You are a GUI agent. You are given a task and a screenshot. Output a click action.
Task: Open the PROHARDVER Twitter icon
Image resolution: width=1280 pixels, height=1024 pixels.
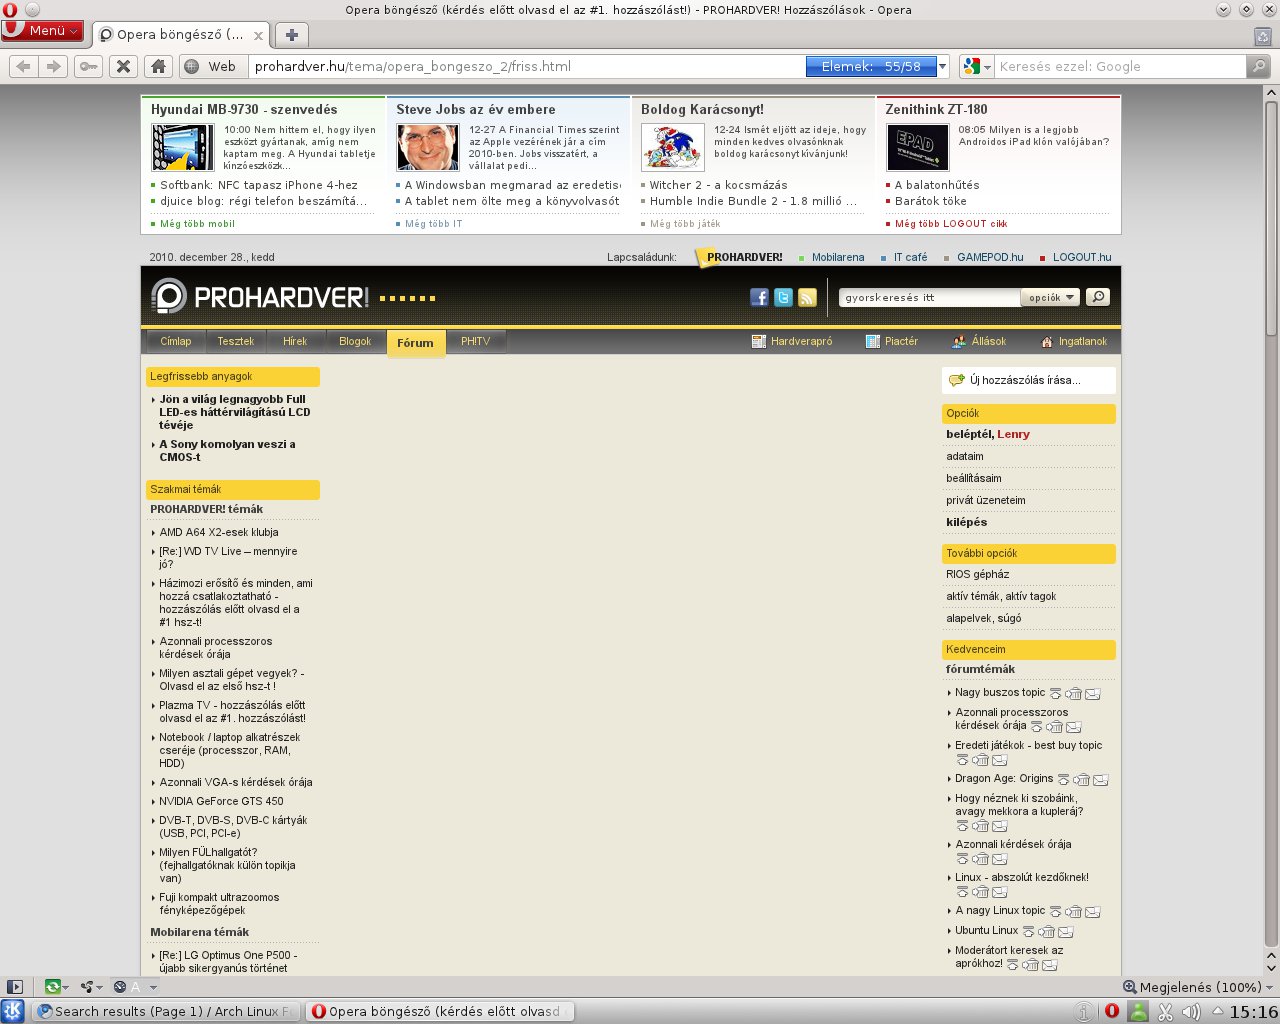783,297
